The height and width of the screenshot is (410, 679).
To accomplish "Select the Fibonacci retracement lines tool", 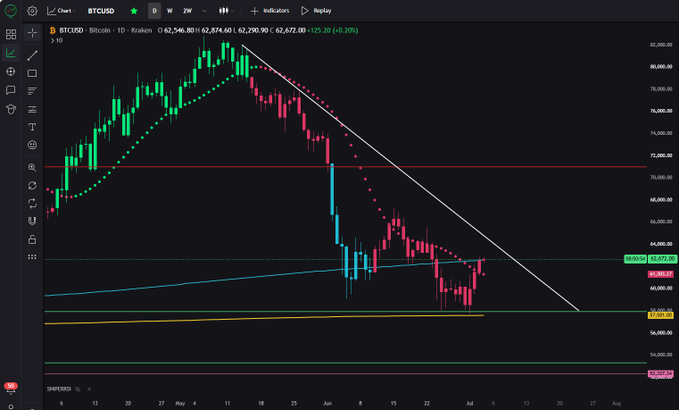I will tap(32, 110).
